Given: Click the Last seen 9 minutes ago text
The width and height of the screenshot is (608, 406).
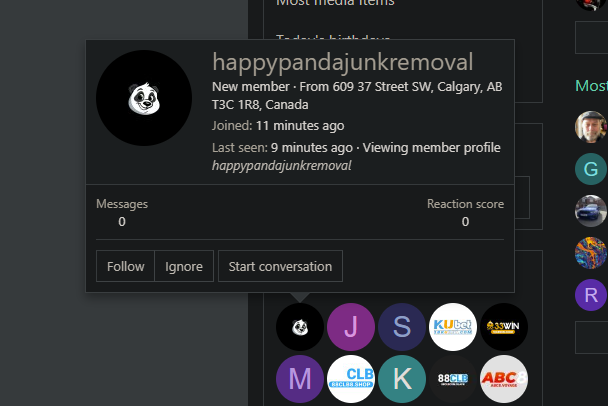Looking at the screenshot, I should [x=282, y=148].
